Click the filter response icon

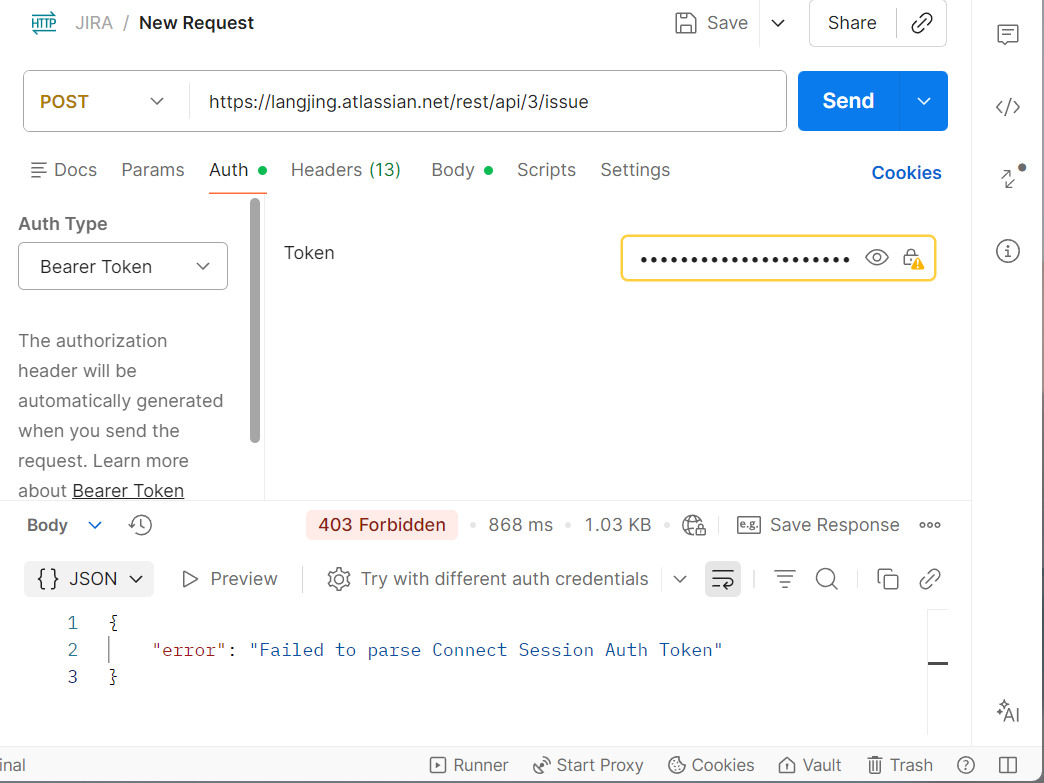pos(784,579)
